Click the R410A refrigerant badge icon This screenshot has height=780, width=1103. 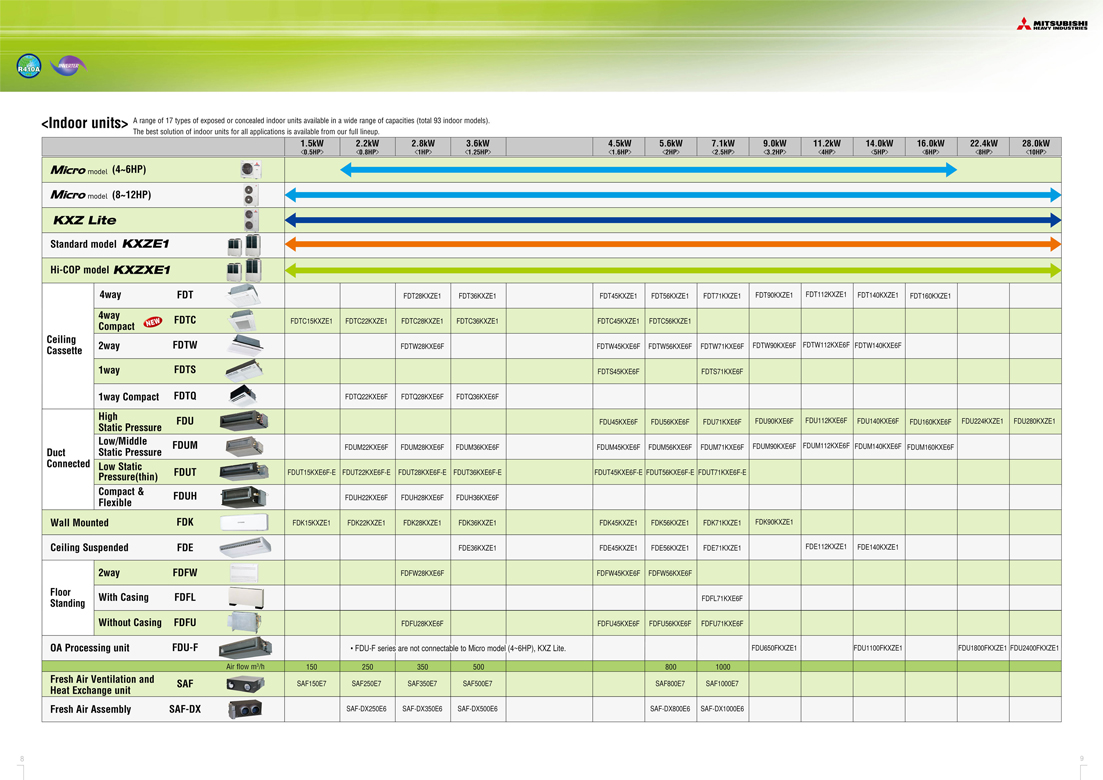(x=29, y=67)
